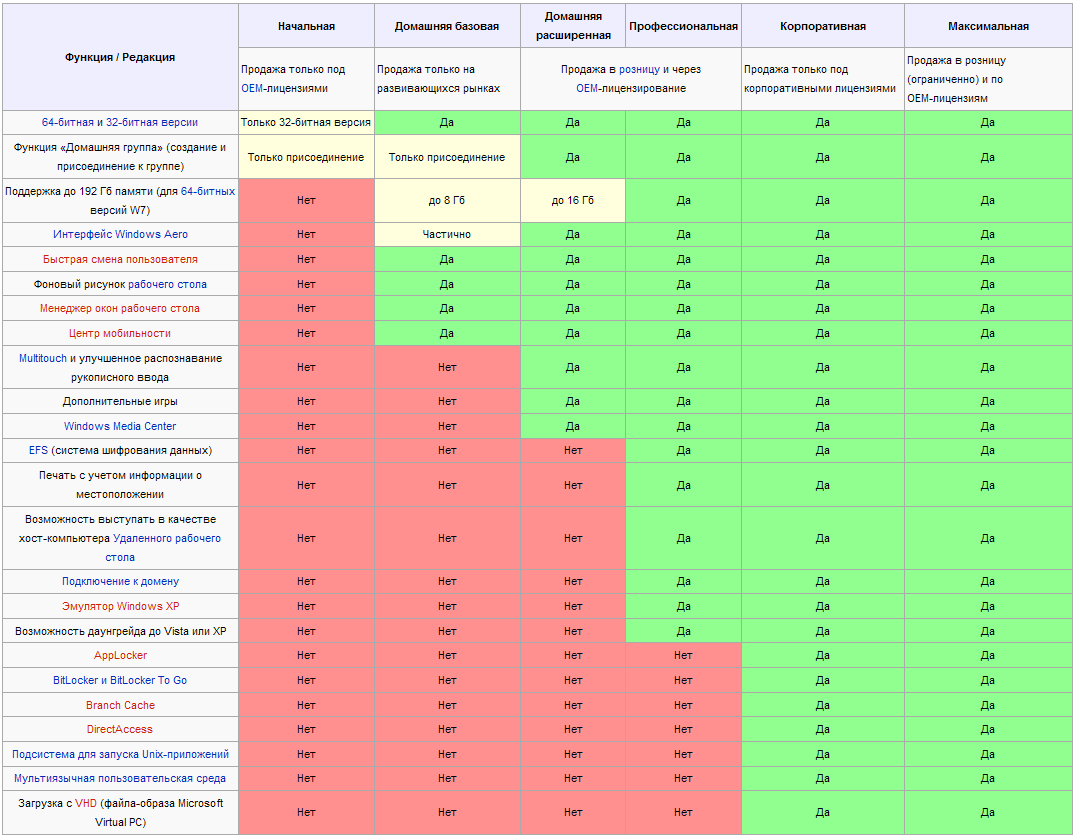Click the Менеджер окон рабочего стола link
This screenshot has width=1076, height=838.
click(120, 309)
